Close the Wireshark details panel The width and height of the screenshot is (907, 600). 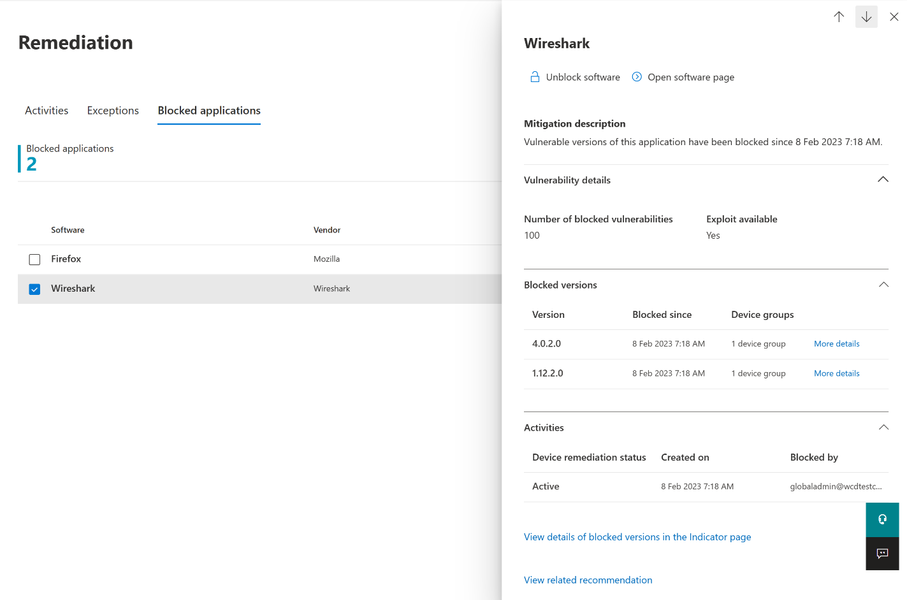[x=894, y=17]
